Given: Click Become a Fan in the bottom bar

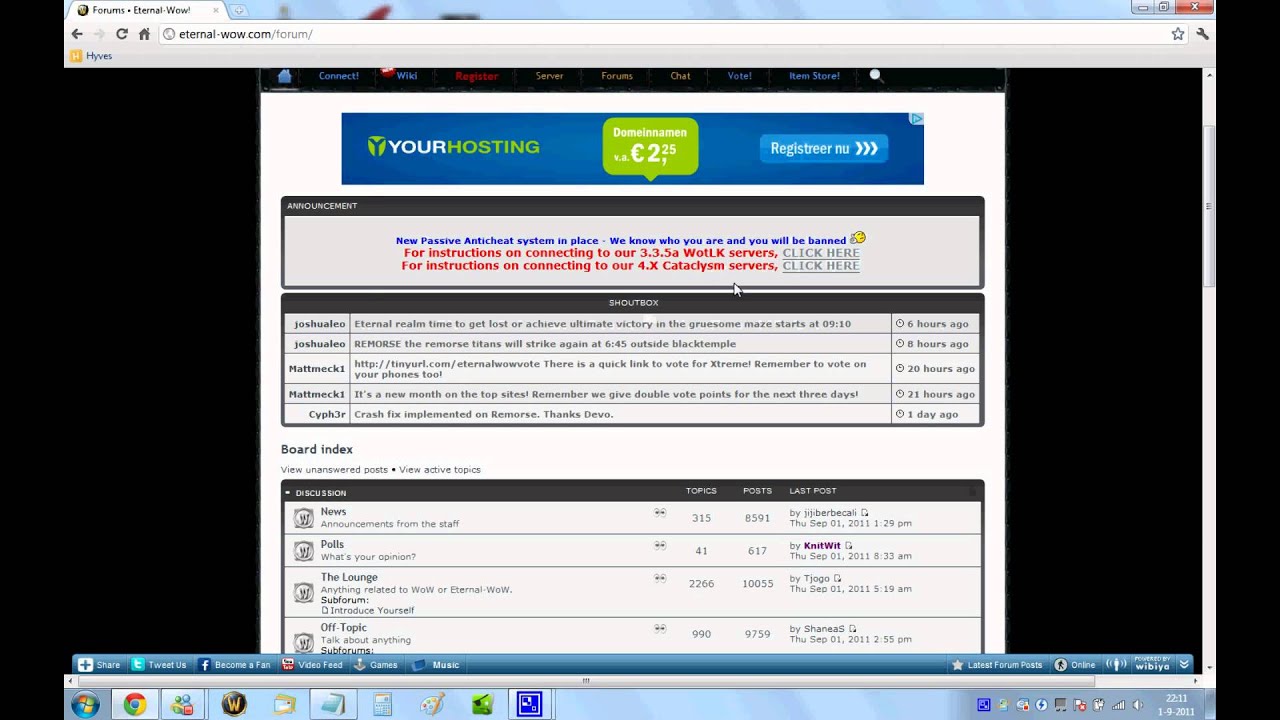Looking at the screenshot, I should click(x=235, y=665).
